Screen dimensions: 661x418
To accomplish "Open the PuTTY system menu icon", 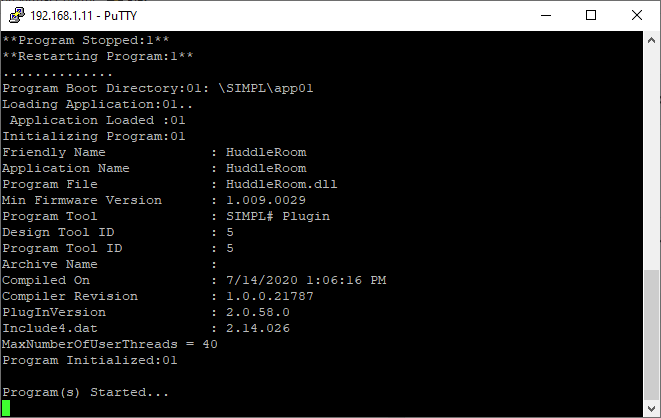I will coord(15,15).
